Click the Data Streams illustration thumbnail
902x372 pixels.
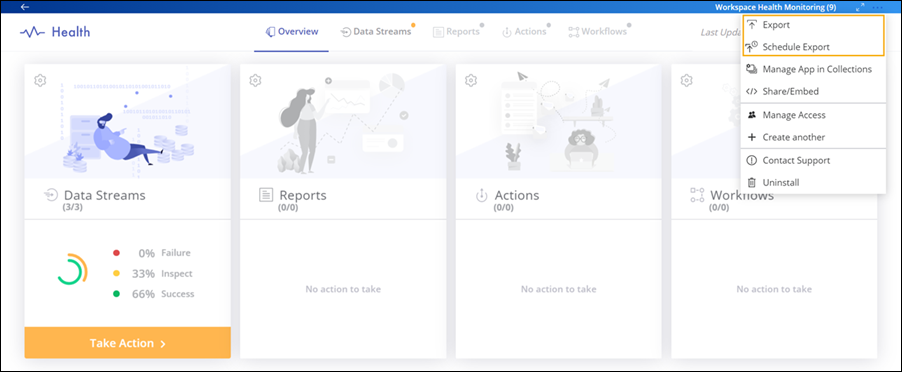coord(128,121)
